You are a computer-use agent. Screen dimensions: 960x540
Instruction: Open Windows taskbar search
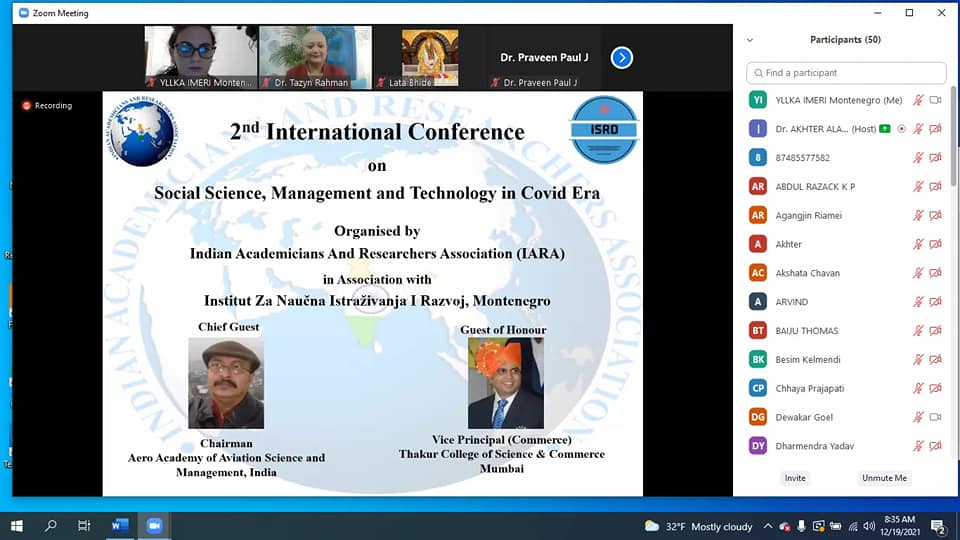pos(51,525)
